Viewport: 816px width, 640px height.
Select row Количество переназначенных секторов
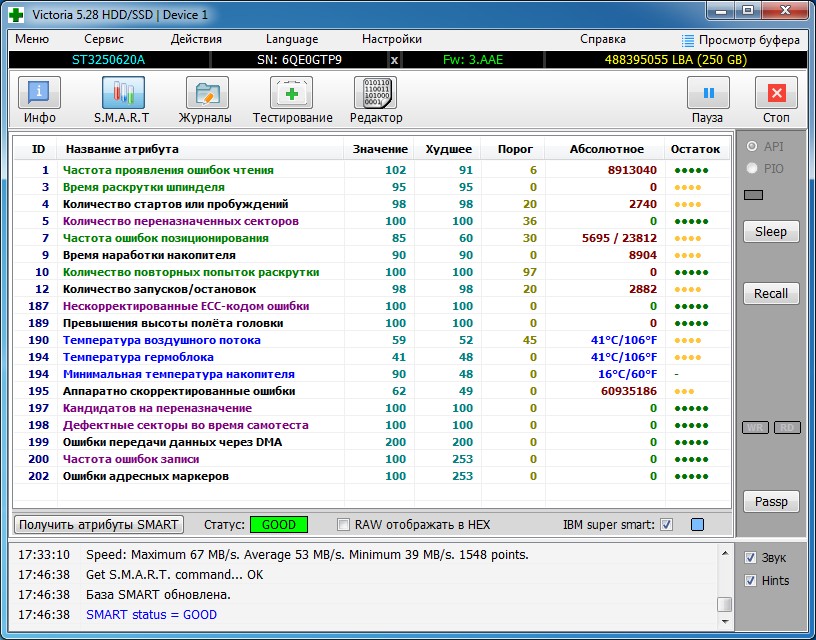pyautogui.click(x=372, y=221)
